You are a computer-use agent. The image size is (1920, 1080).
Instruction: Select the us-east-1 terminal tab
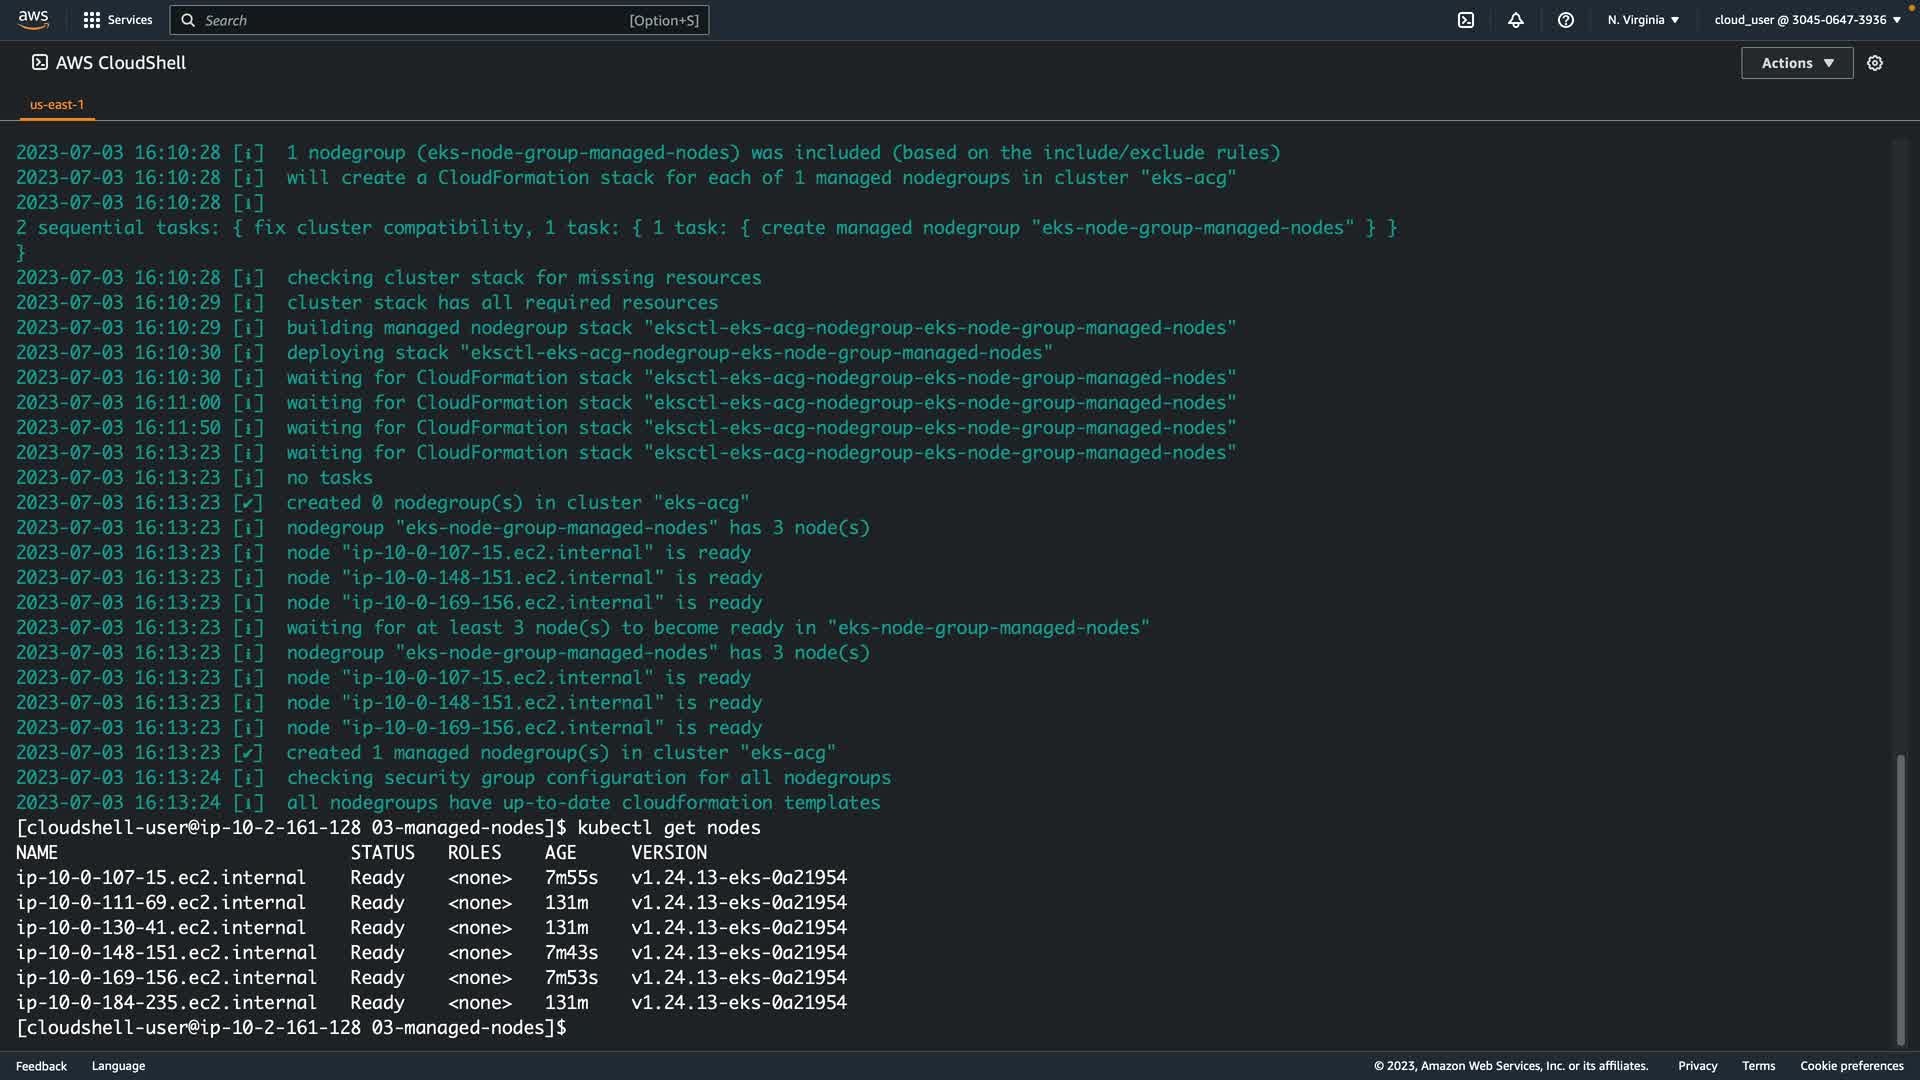coord(57,104)
